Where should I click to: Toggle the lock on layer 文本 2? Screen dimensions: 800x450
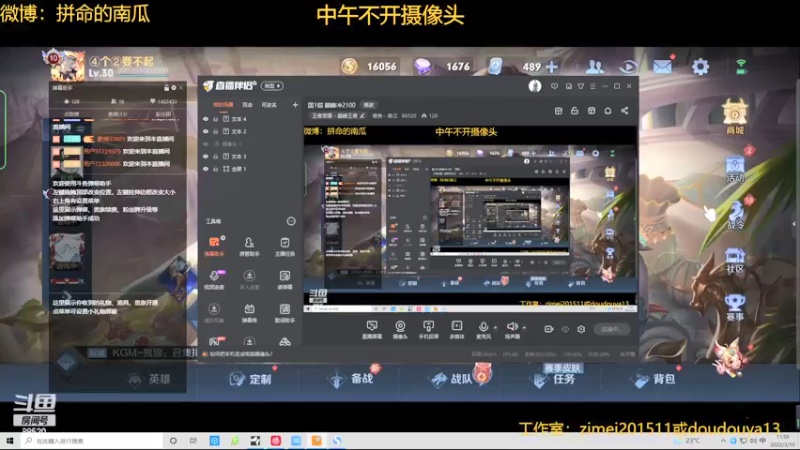coord(215,131)
